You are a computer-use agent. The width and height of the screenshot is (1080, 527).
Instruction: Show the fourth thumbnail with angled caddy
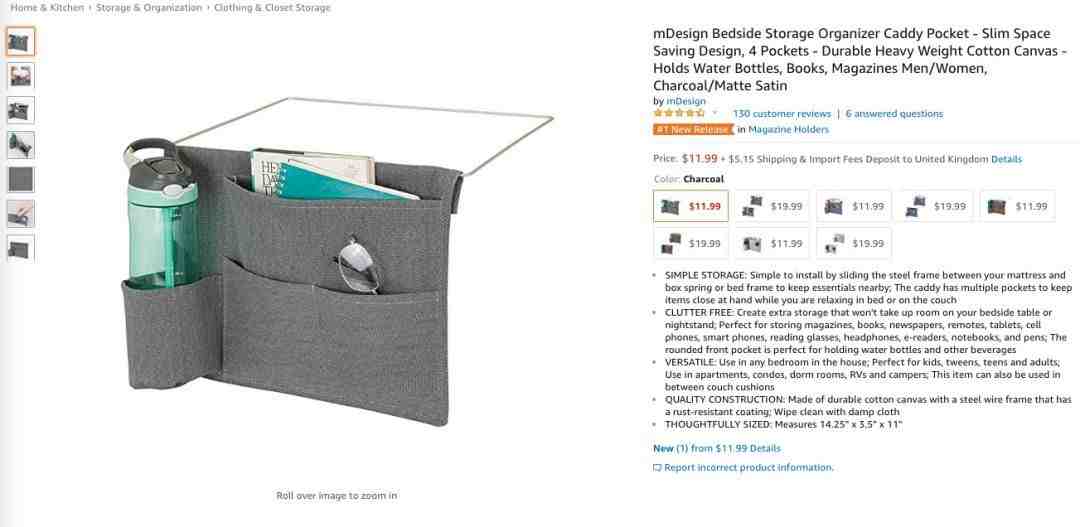pyautogui.click(x=20, y=145)
